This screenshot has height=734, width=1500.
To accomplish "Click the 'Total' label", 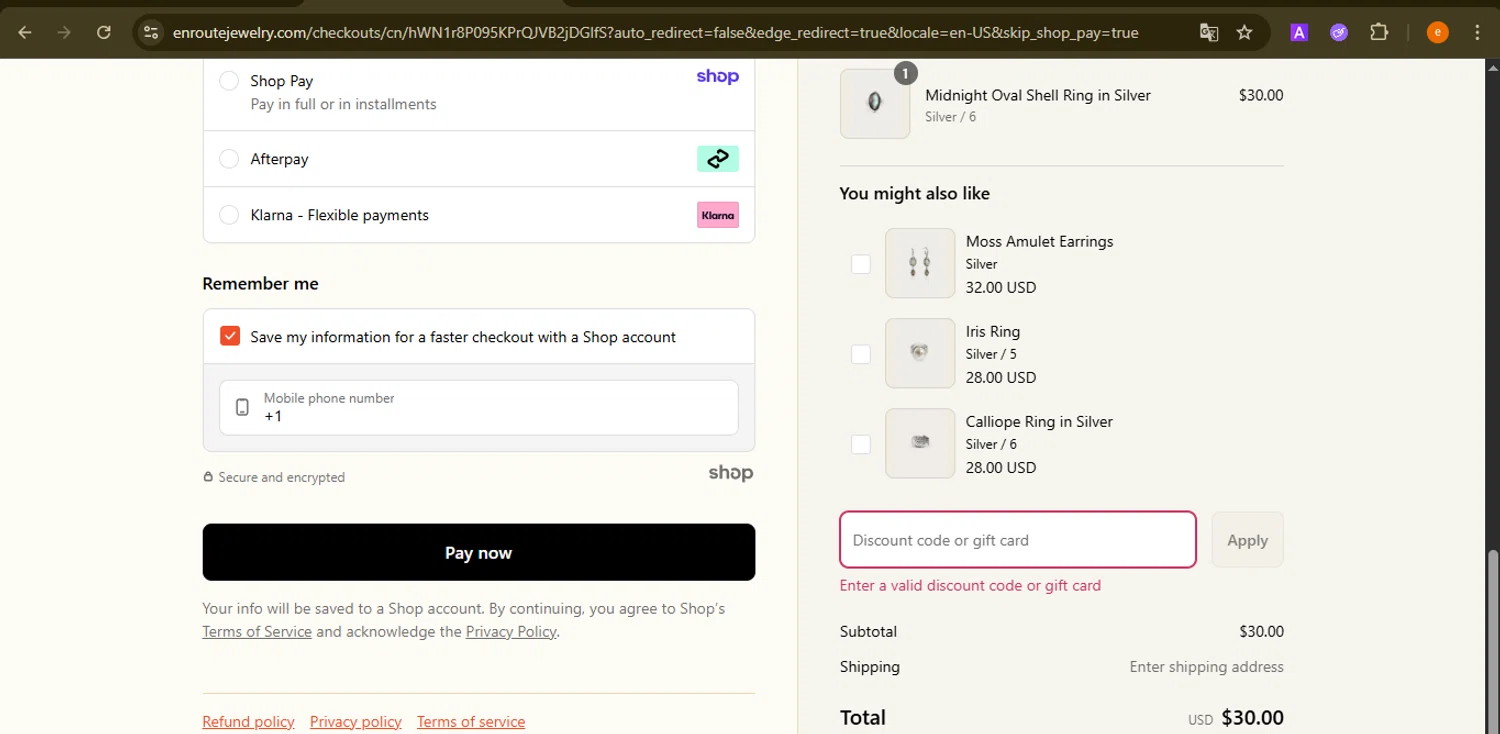I will 863,717.
